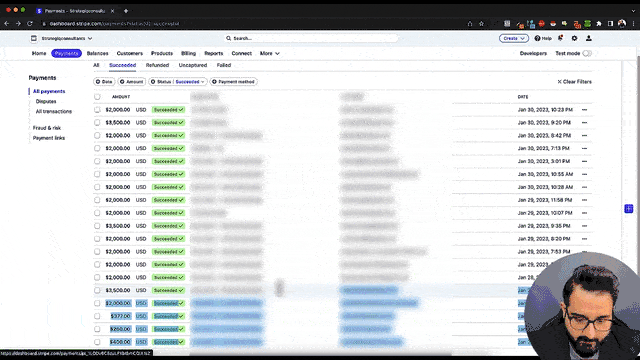This screenshot has width=640, height=360.
Task: Select the $8,500.00 payment checkbox
Action: click(97, 122)
